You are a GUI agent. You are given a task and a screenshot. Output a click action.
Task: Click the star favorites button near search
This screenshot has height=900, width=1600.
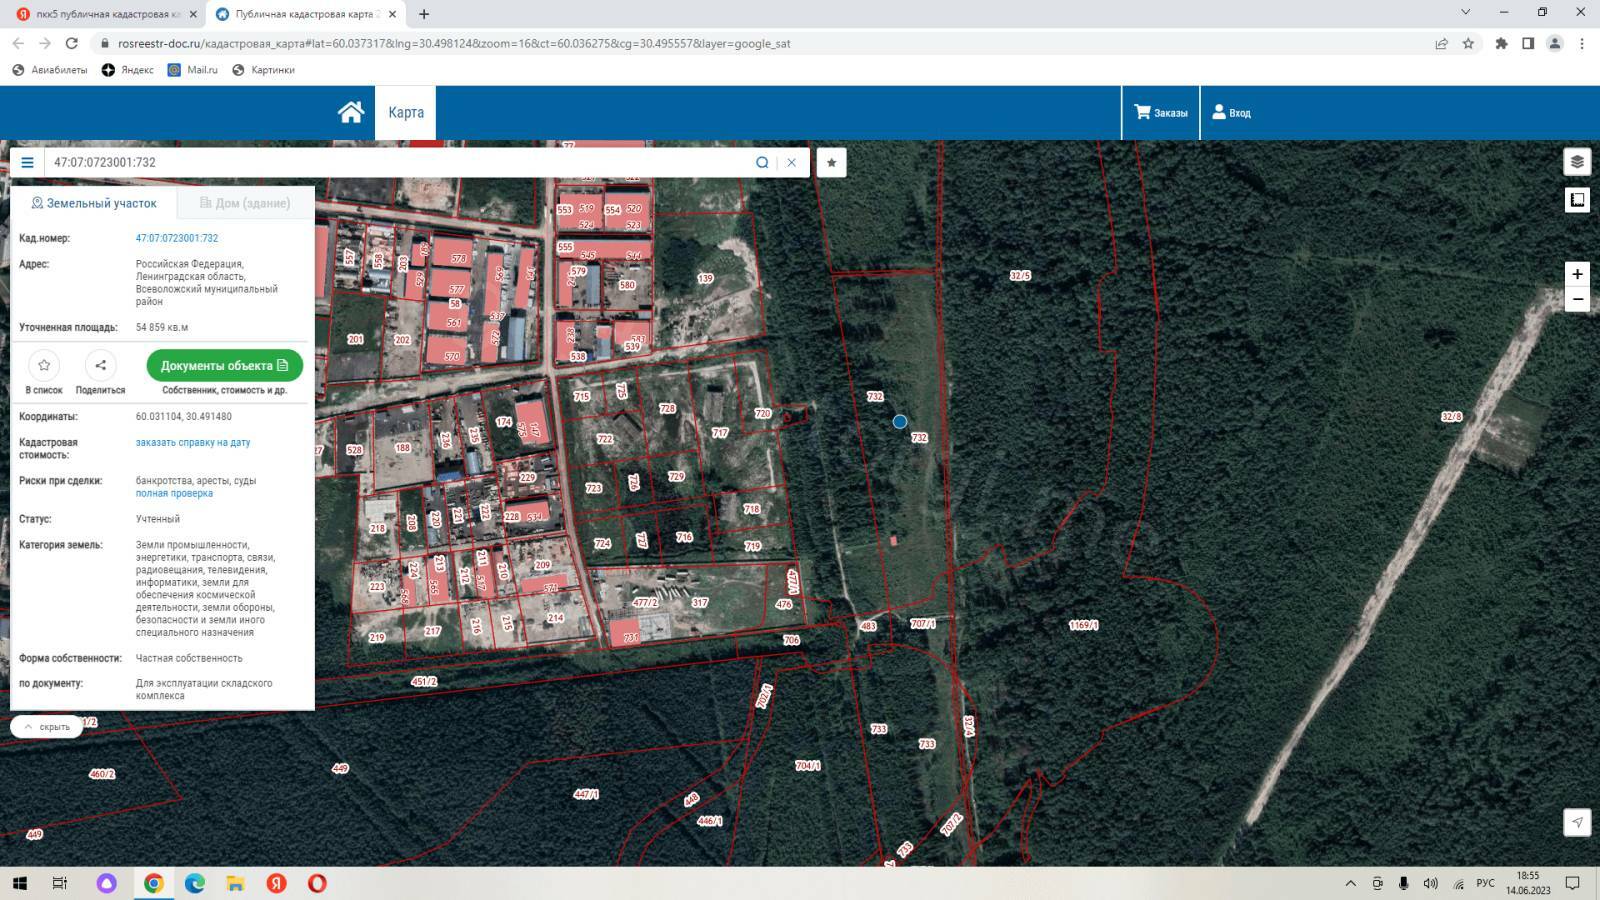831,162
